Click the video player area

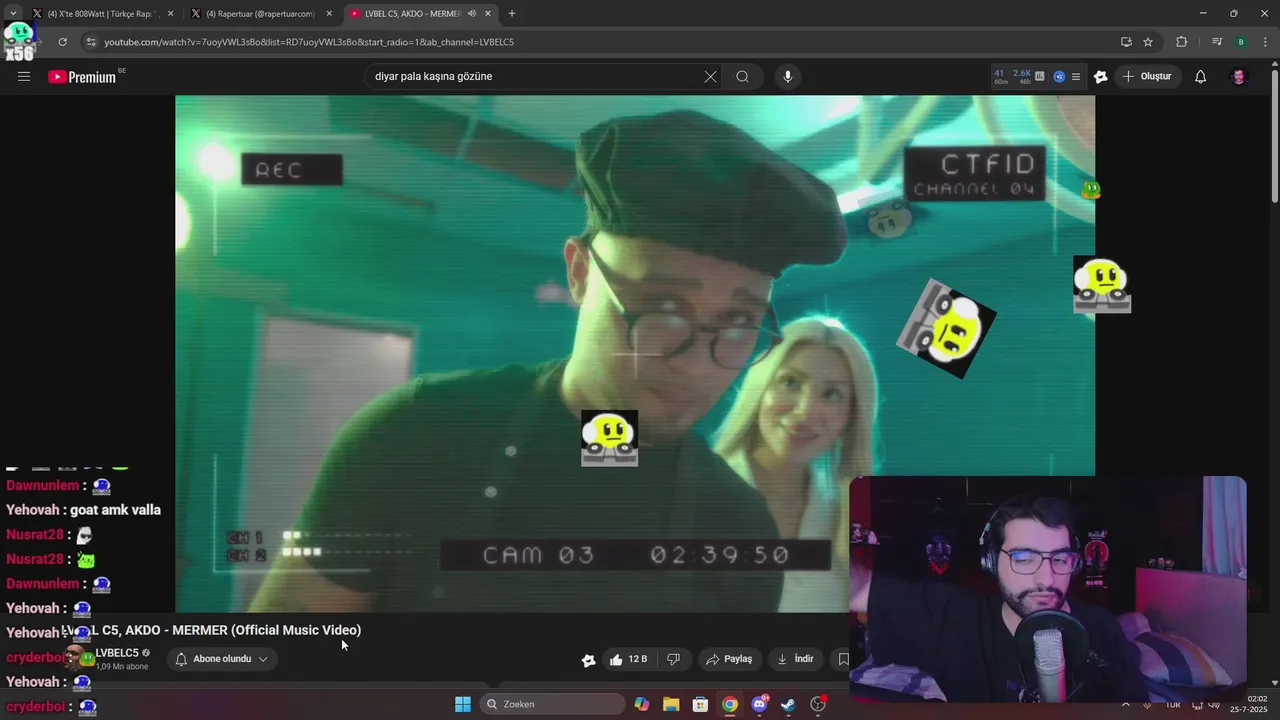[x=635, y=353]
